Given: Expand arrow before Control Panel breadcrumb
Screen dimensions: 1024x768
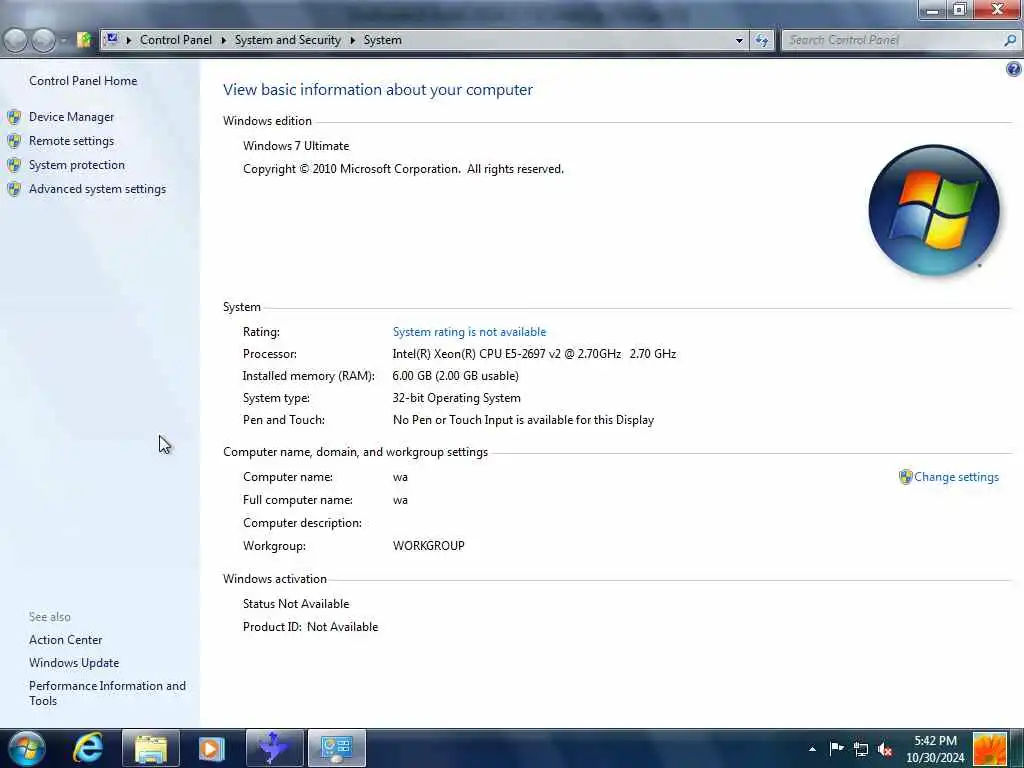Looking at the screenshot, I should pos(129,40).
